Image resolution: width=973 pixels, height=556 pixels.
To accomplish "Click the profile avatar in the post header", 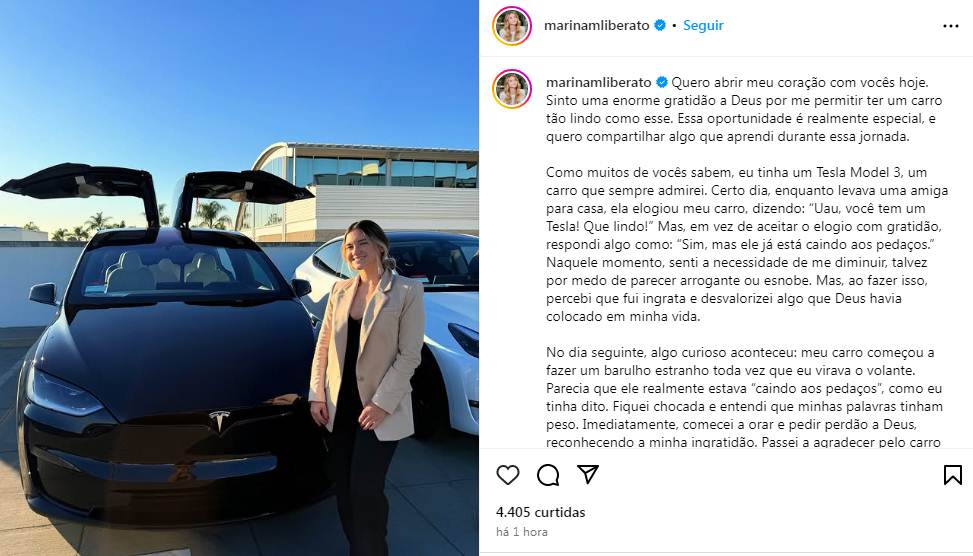I will click(512, 26).
